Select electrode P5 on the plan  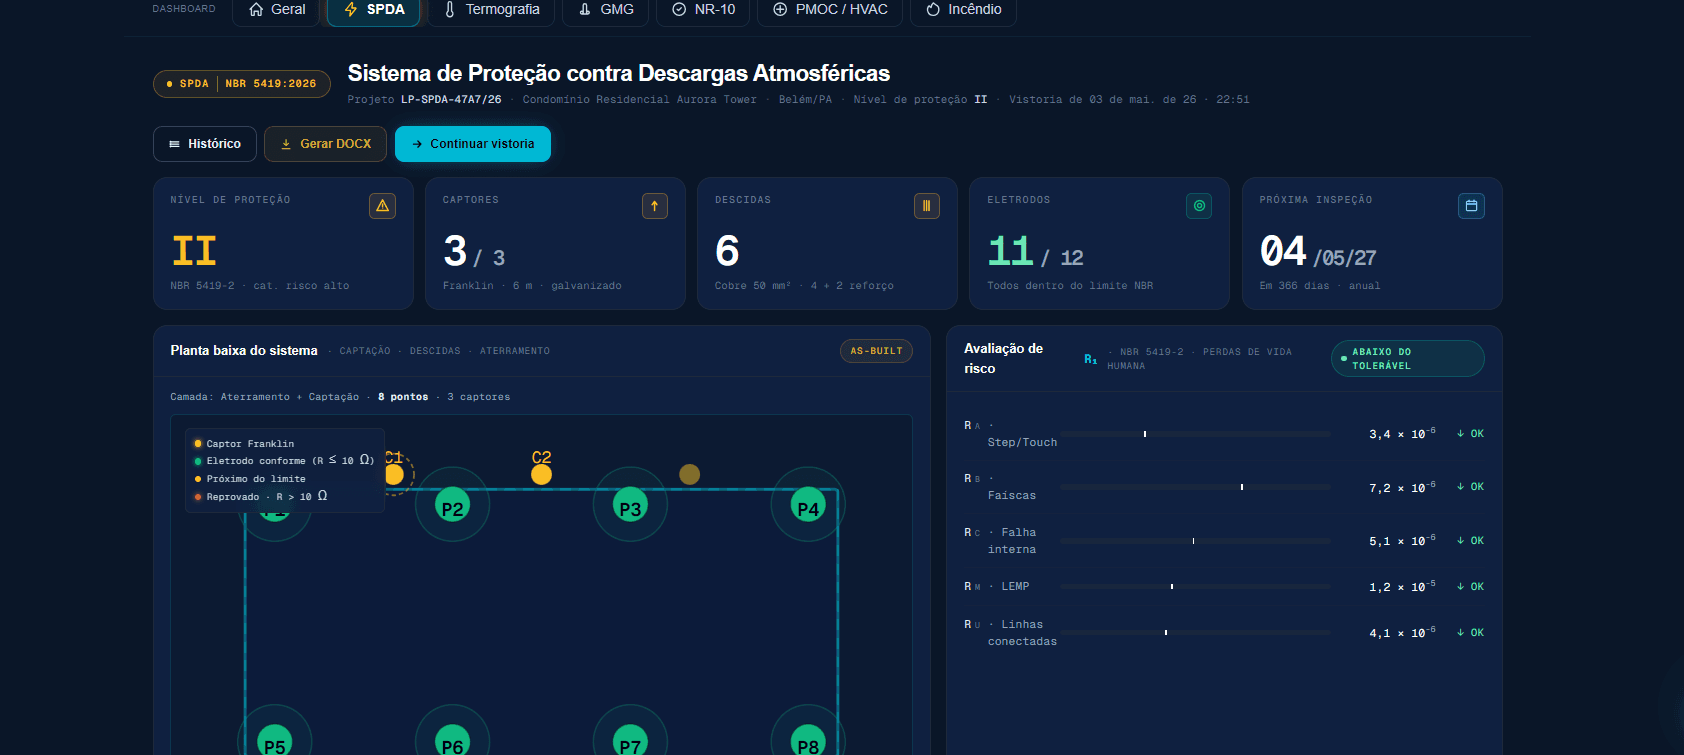(x=275, y=741)
